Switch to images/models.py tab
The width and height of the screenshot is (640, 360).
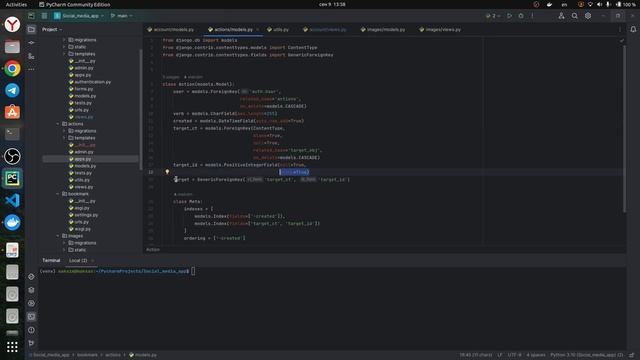[383, 29]
